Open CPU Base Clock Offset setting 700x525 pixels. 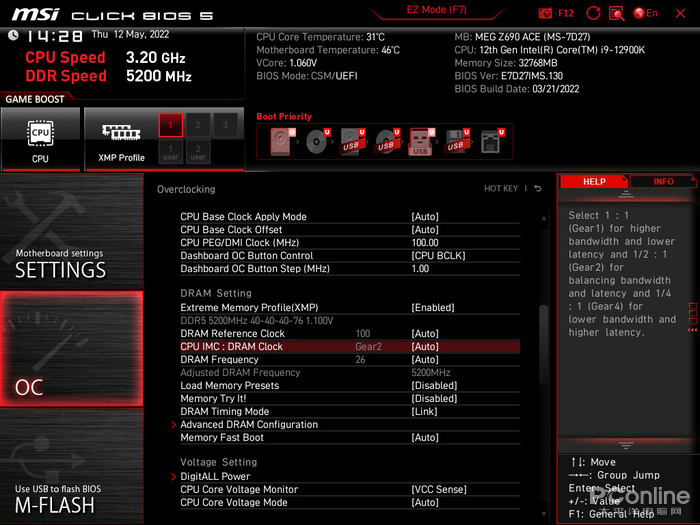(350, 229)
